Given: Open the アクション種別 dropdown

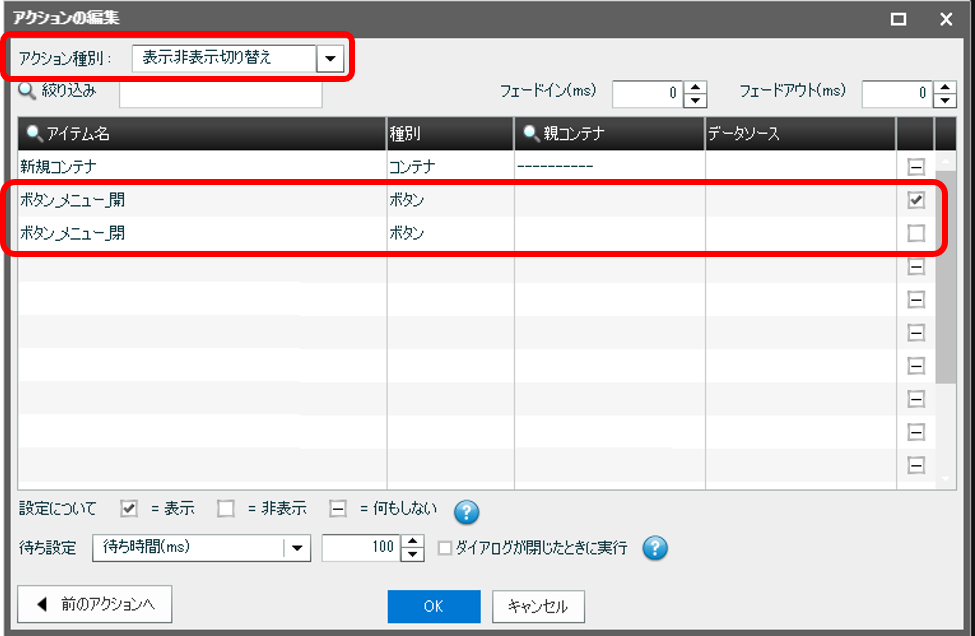Looking at the screenshot, I should (x=331, y=58).
